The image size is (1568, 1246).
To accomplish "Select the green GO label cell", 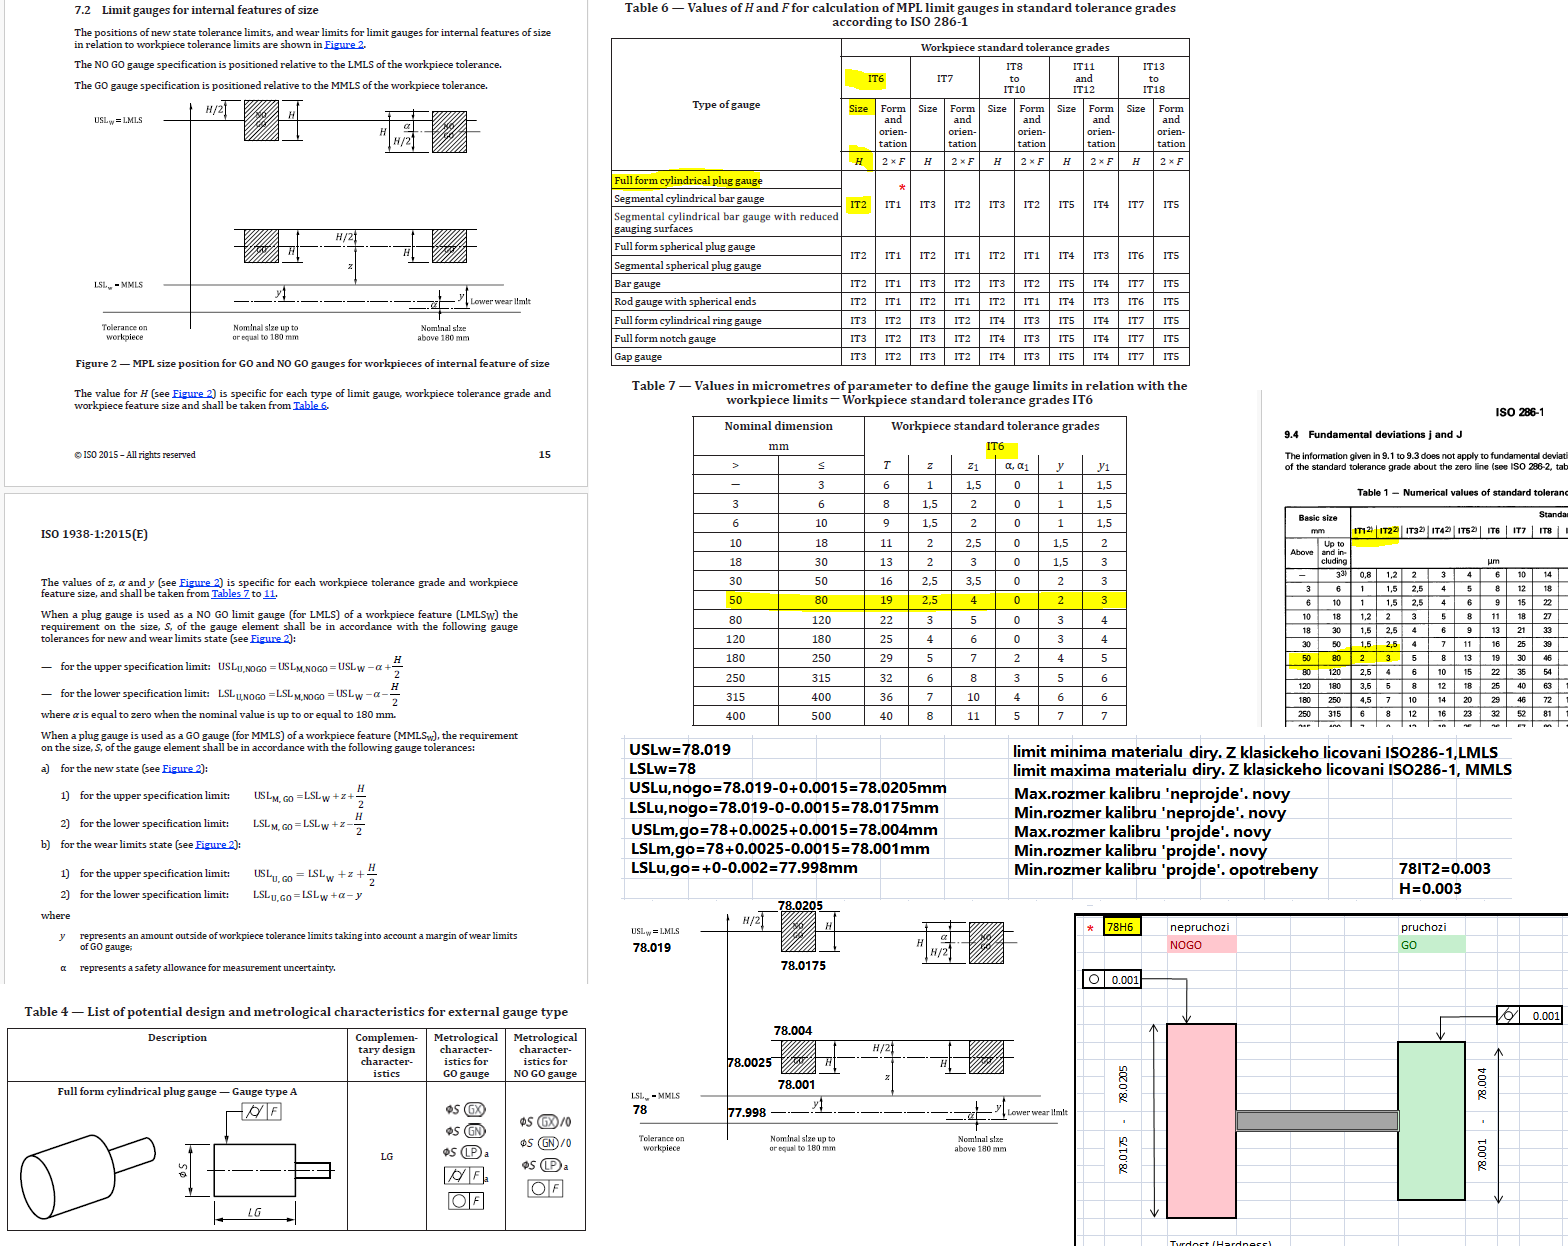I will tap(1431, 945).
